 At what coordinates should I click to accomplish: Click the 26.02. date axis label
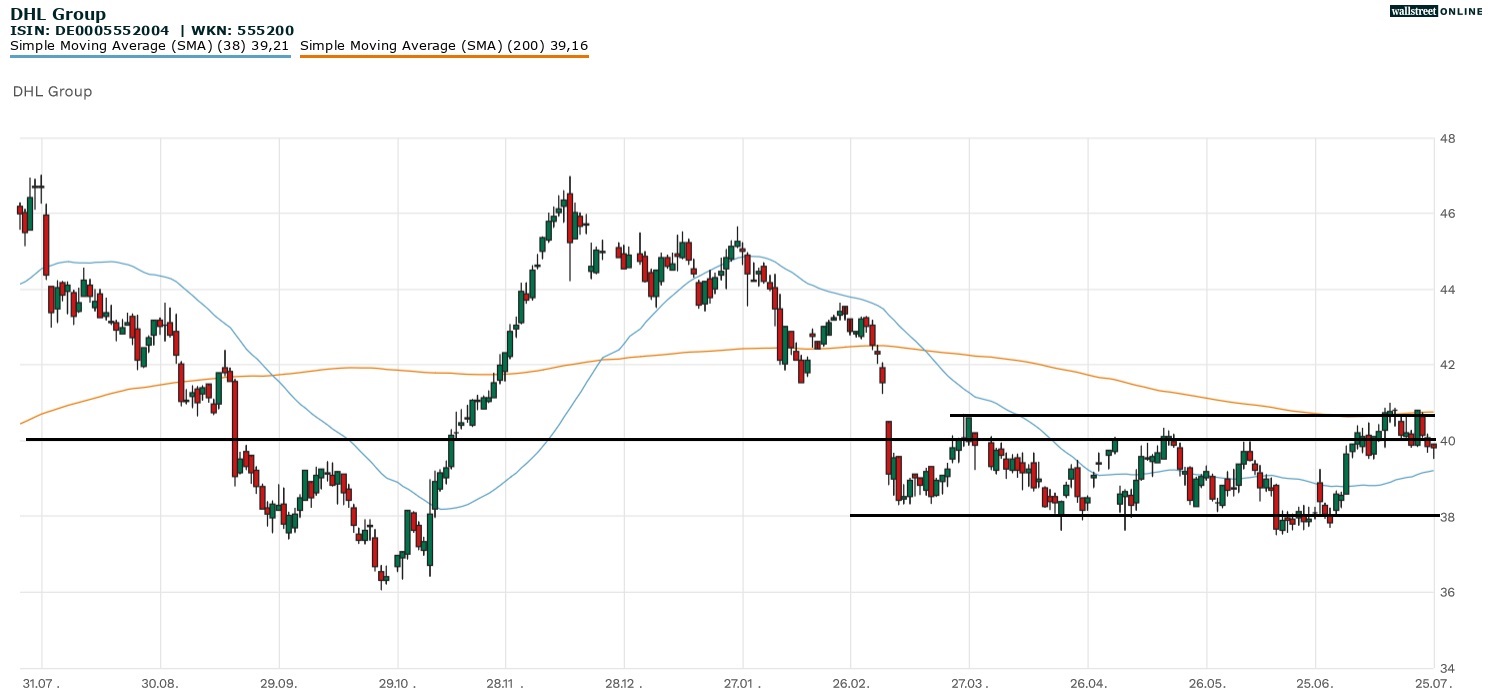(850, 682)
